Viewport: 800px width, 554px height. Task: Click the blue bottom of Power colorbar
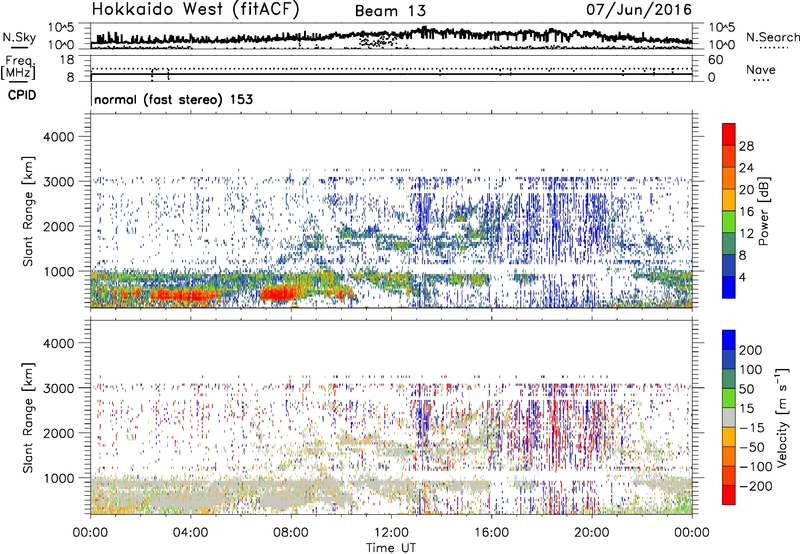pos(729,287)
